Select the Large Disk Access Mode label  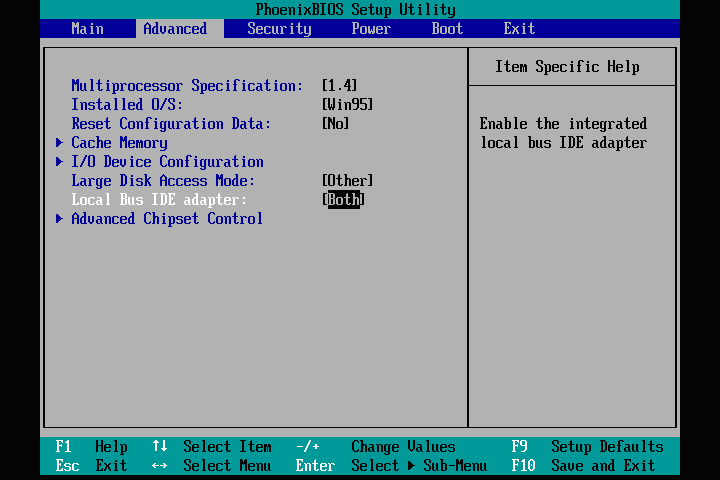tap(163, 181)
